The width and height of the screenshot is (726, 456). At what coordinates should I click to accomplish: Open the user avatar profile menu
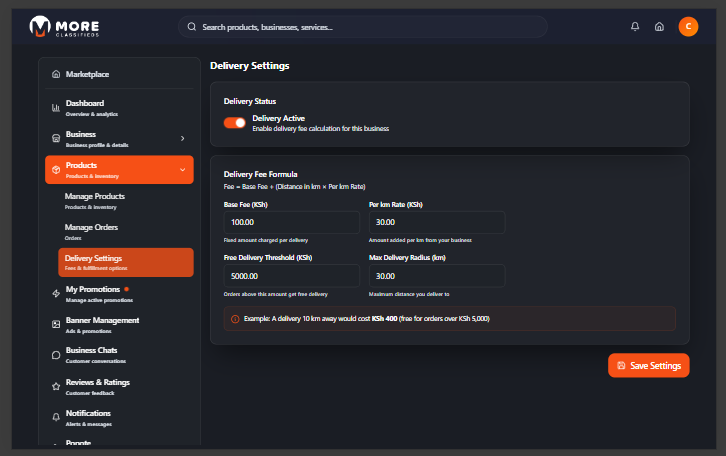pyautogui.click(x=688, y=27)
